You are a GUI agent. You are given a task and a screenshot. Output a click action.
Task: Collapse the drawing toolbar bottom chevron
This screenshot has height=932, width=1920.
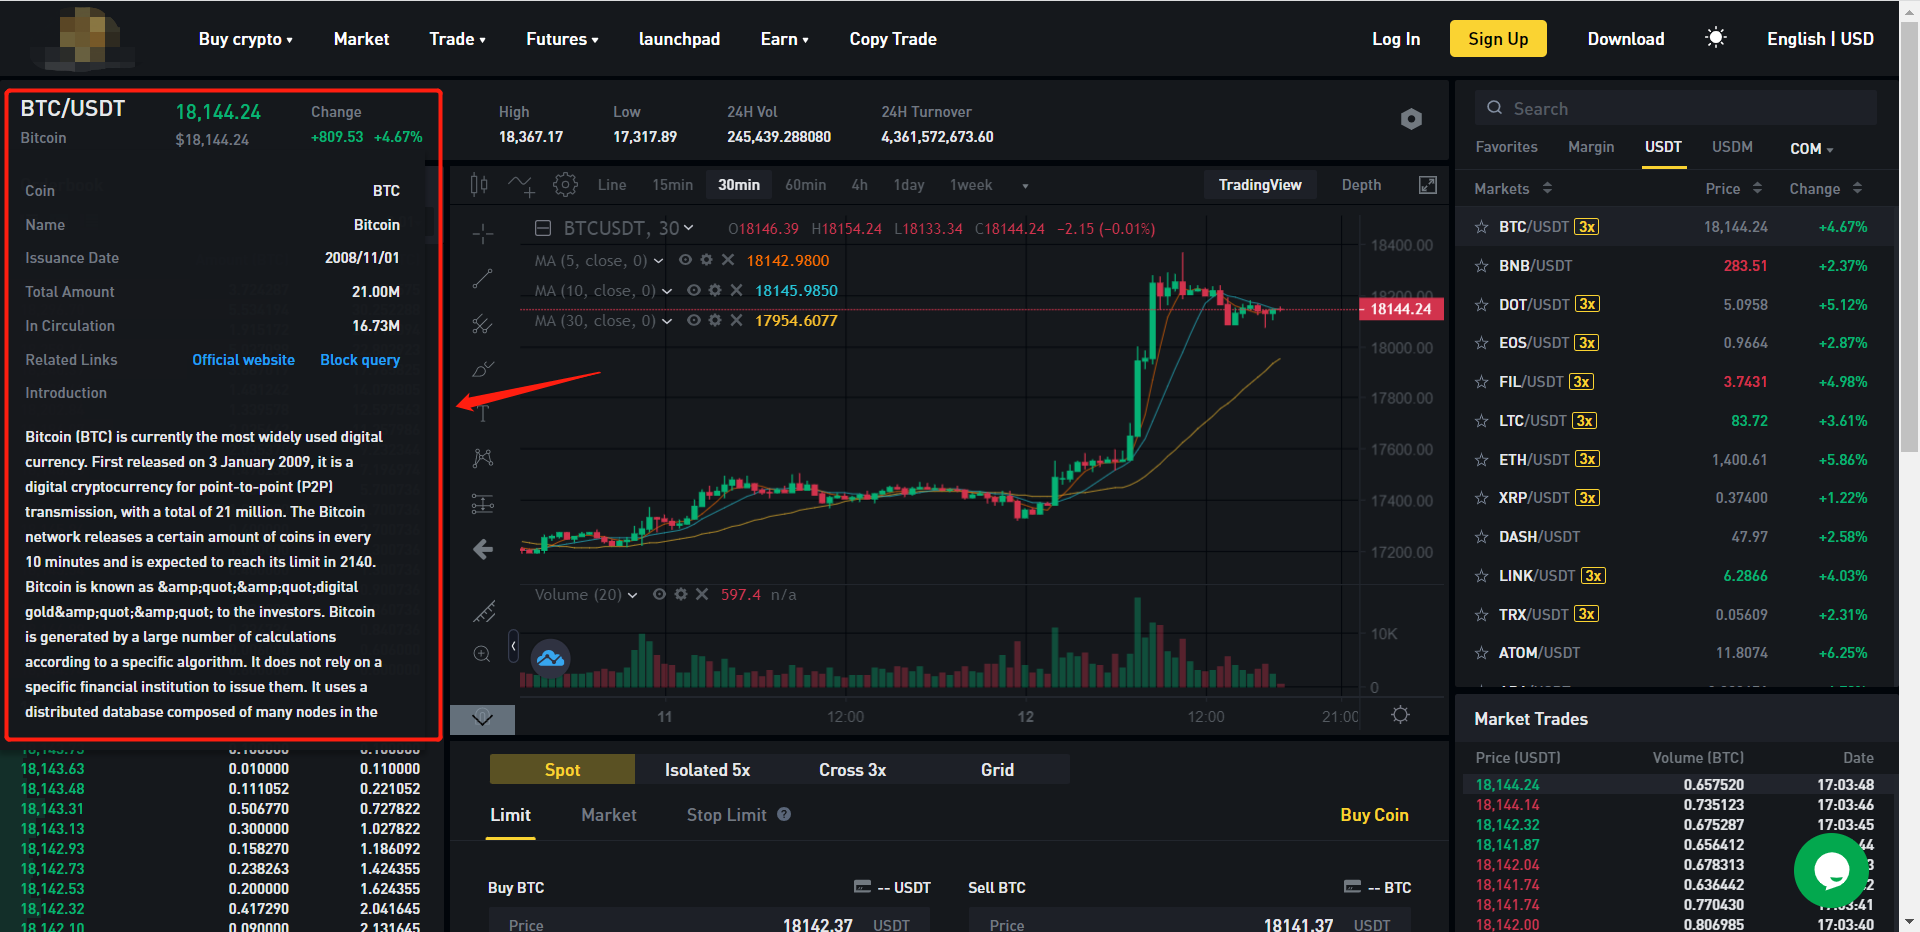(x=482, y=718)
